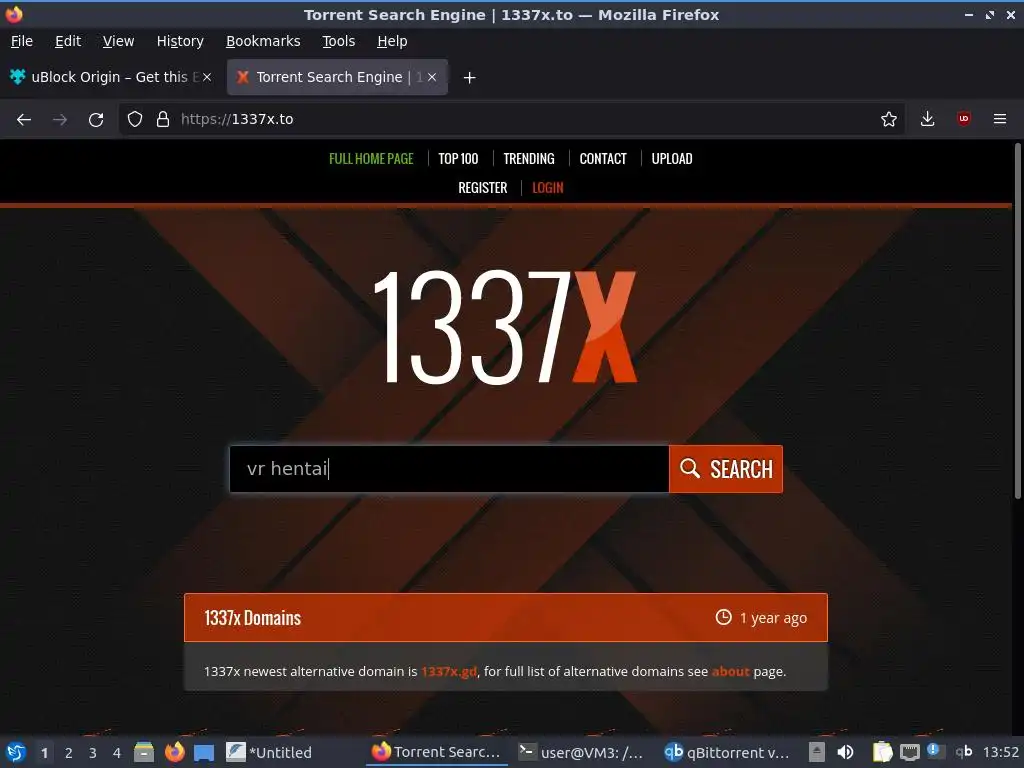Click the page vertical scrollbar

[1017, 321]
